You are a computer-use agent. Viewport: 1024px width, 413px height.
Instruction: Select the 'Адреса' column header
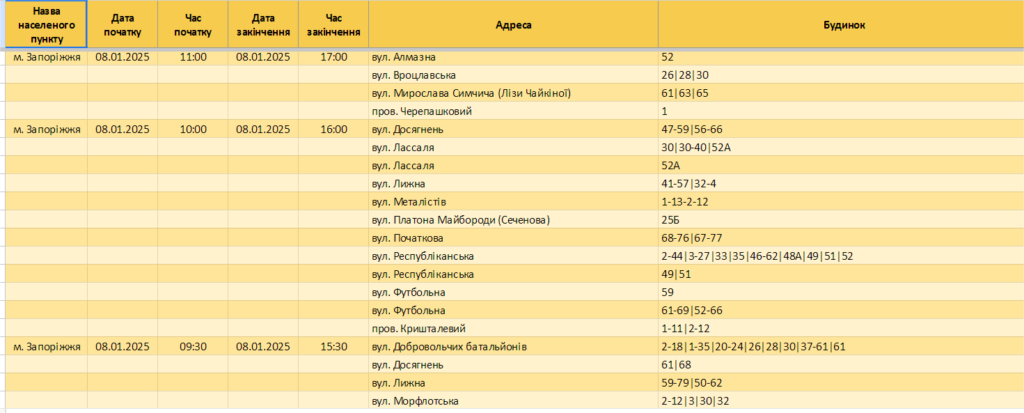(513, 24)
